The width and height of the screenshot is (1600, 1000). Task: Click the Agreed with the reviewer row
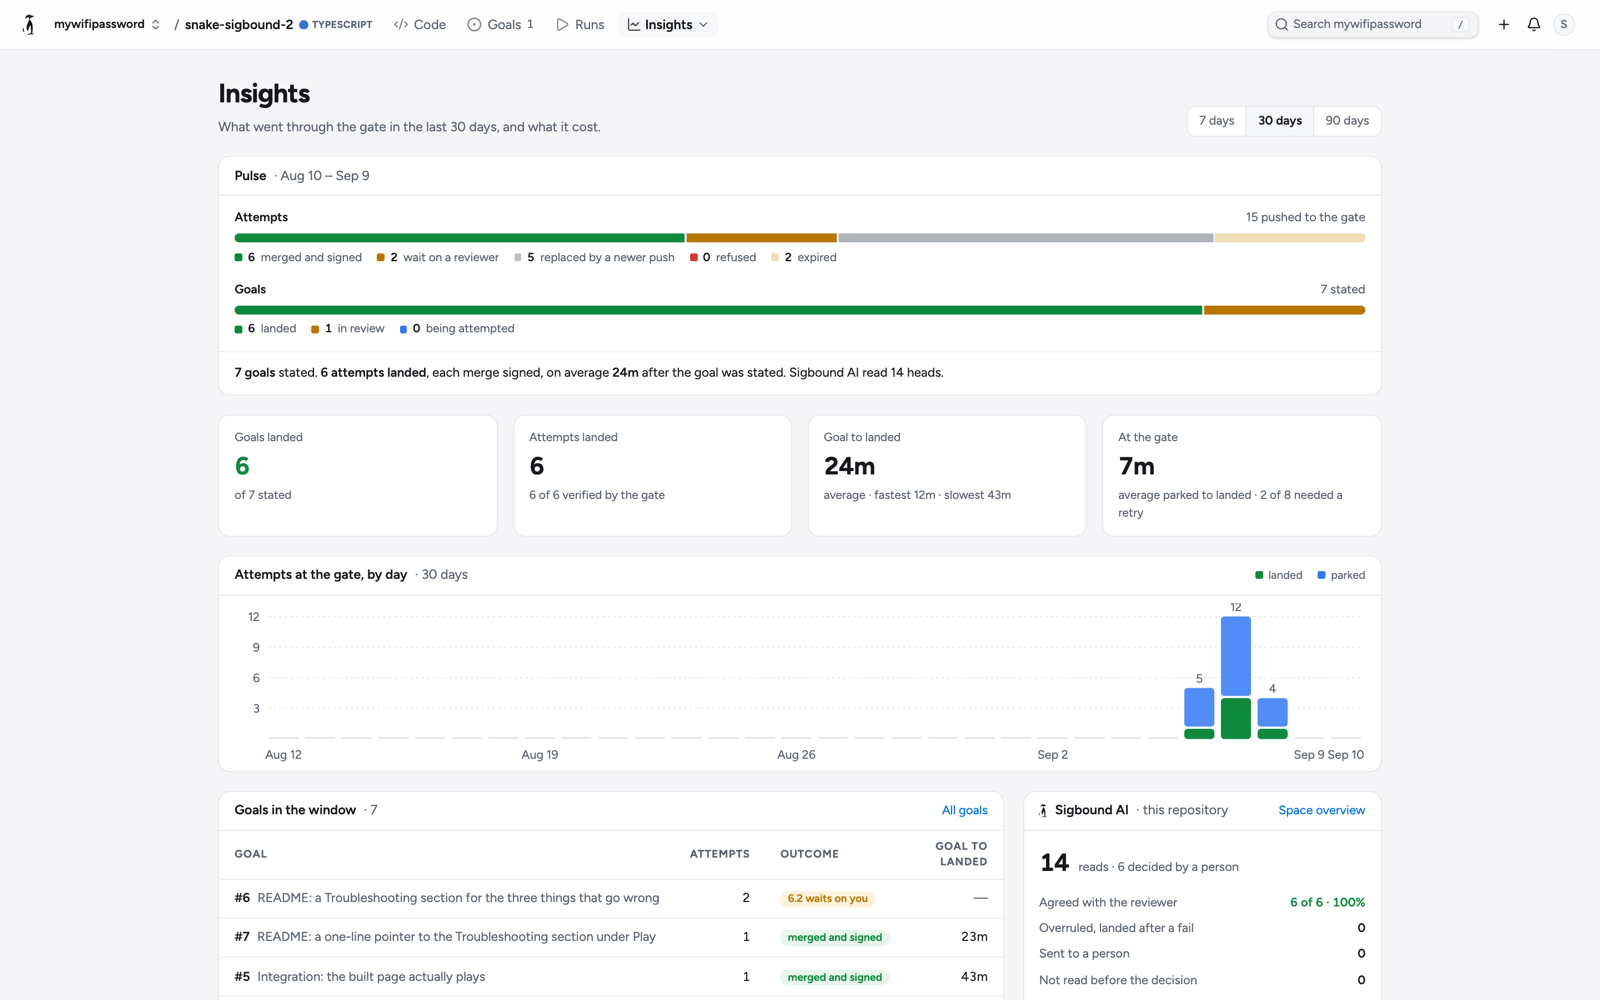[1202, 903]
